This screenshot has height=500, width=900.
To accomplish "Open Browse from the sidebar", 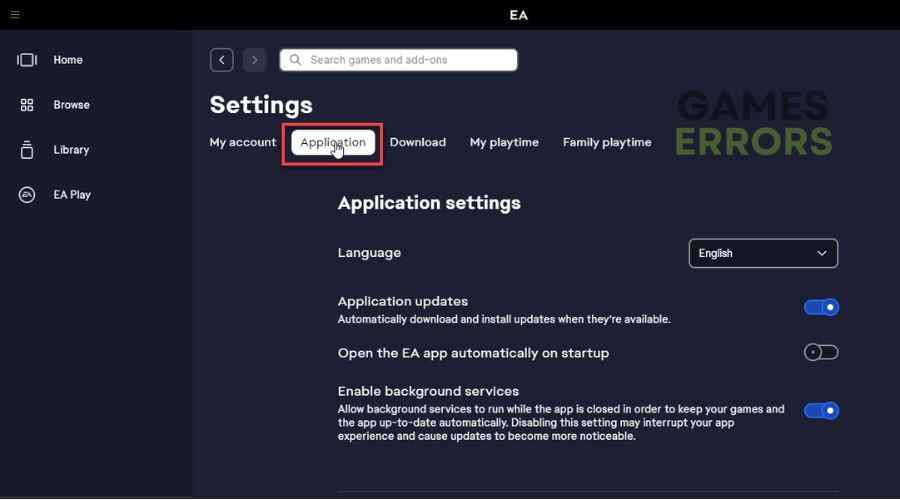I will (x=72, y=105).
